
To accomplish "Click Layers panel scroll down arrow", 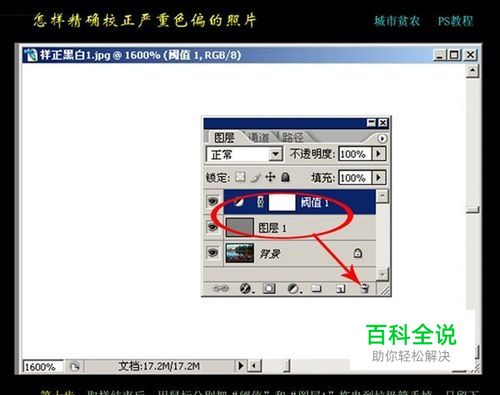I will pyautogui.click(x=382, y=274).
